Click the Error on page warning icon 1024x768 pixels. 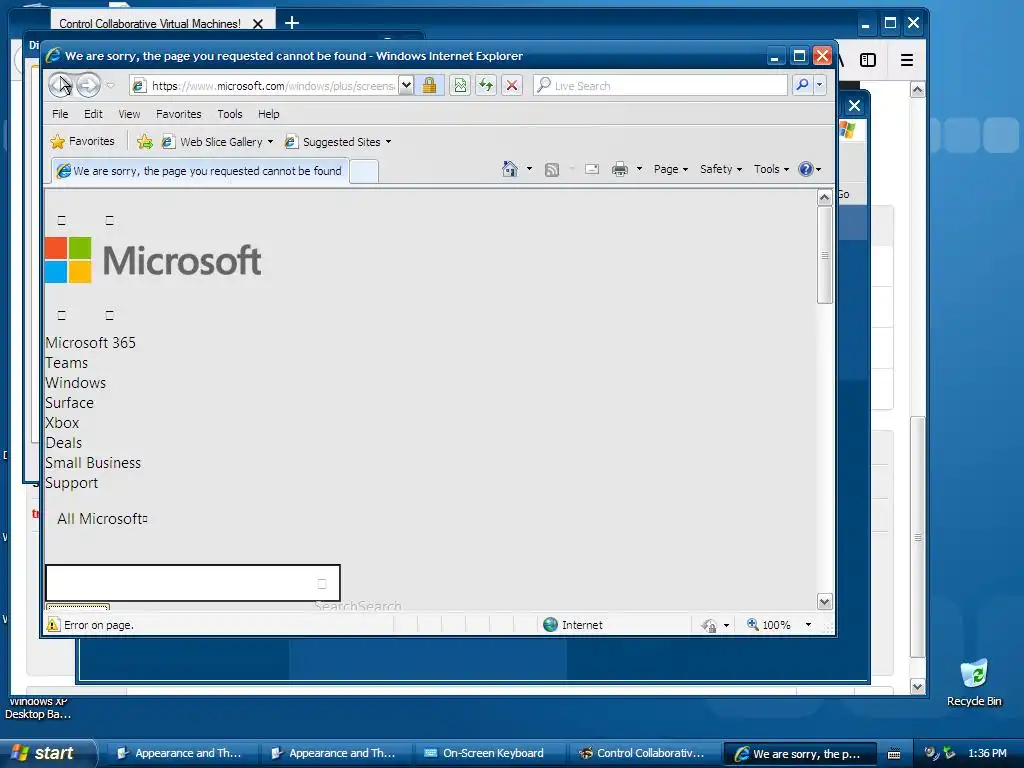click(x=53, y=624)
